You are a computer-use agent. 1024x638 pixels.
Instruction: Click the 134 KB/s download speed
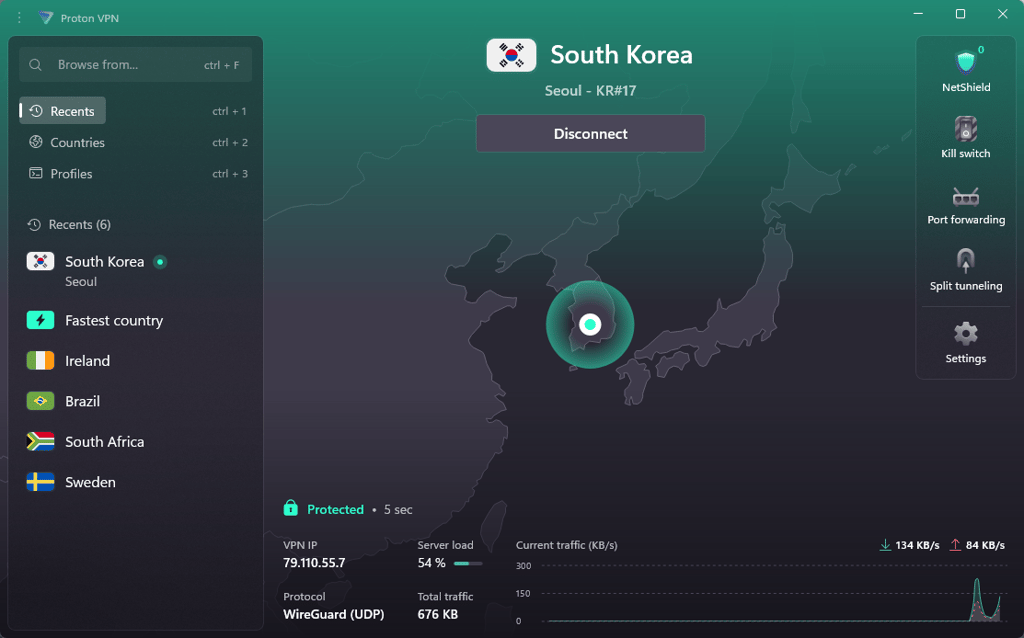pos(918,545)
